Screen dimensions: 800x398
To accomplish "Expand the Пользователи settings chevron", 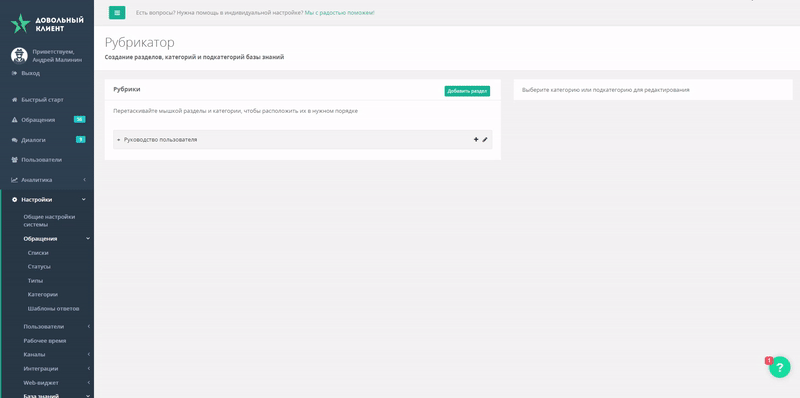I will coord(88,327).
